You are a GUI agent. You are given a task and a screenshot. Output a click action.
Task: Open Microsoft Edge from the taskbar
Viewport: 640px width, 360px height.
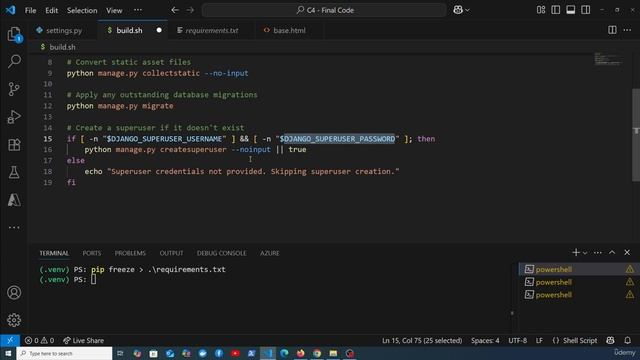(284, 353)
